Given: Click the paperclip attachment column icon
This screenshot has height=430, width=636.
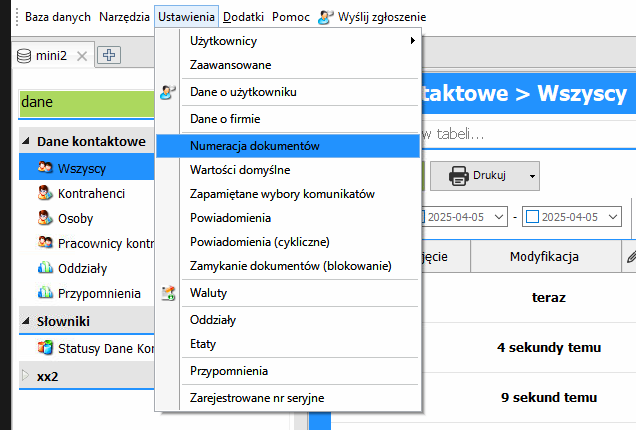Looking at the screenshot, I should 631,257.
